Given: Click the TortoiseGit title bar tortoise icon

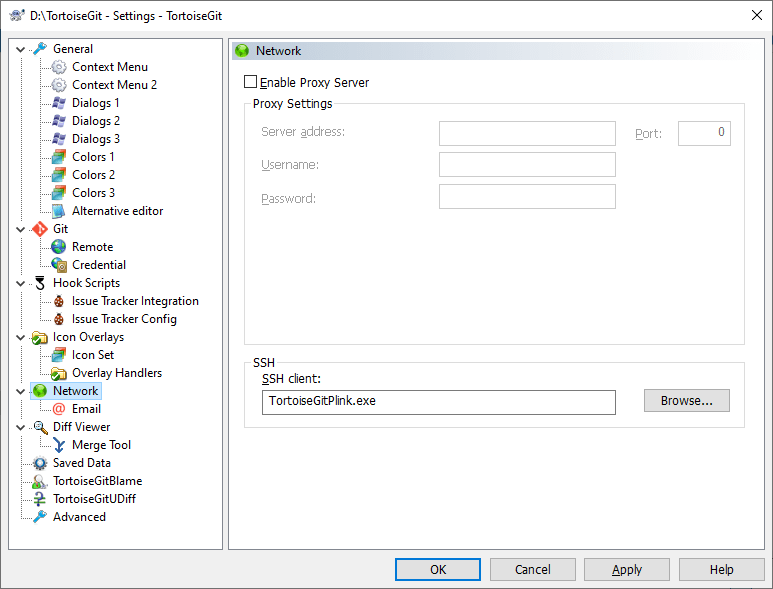Looking at the screenshot, I should point(17,15).
